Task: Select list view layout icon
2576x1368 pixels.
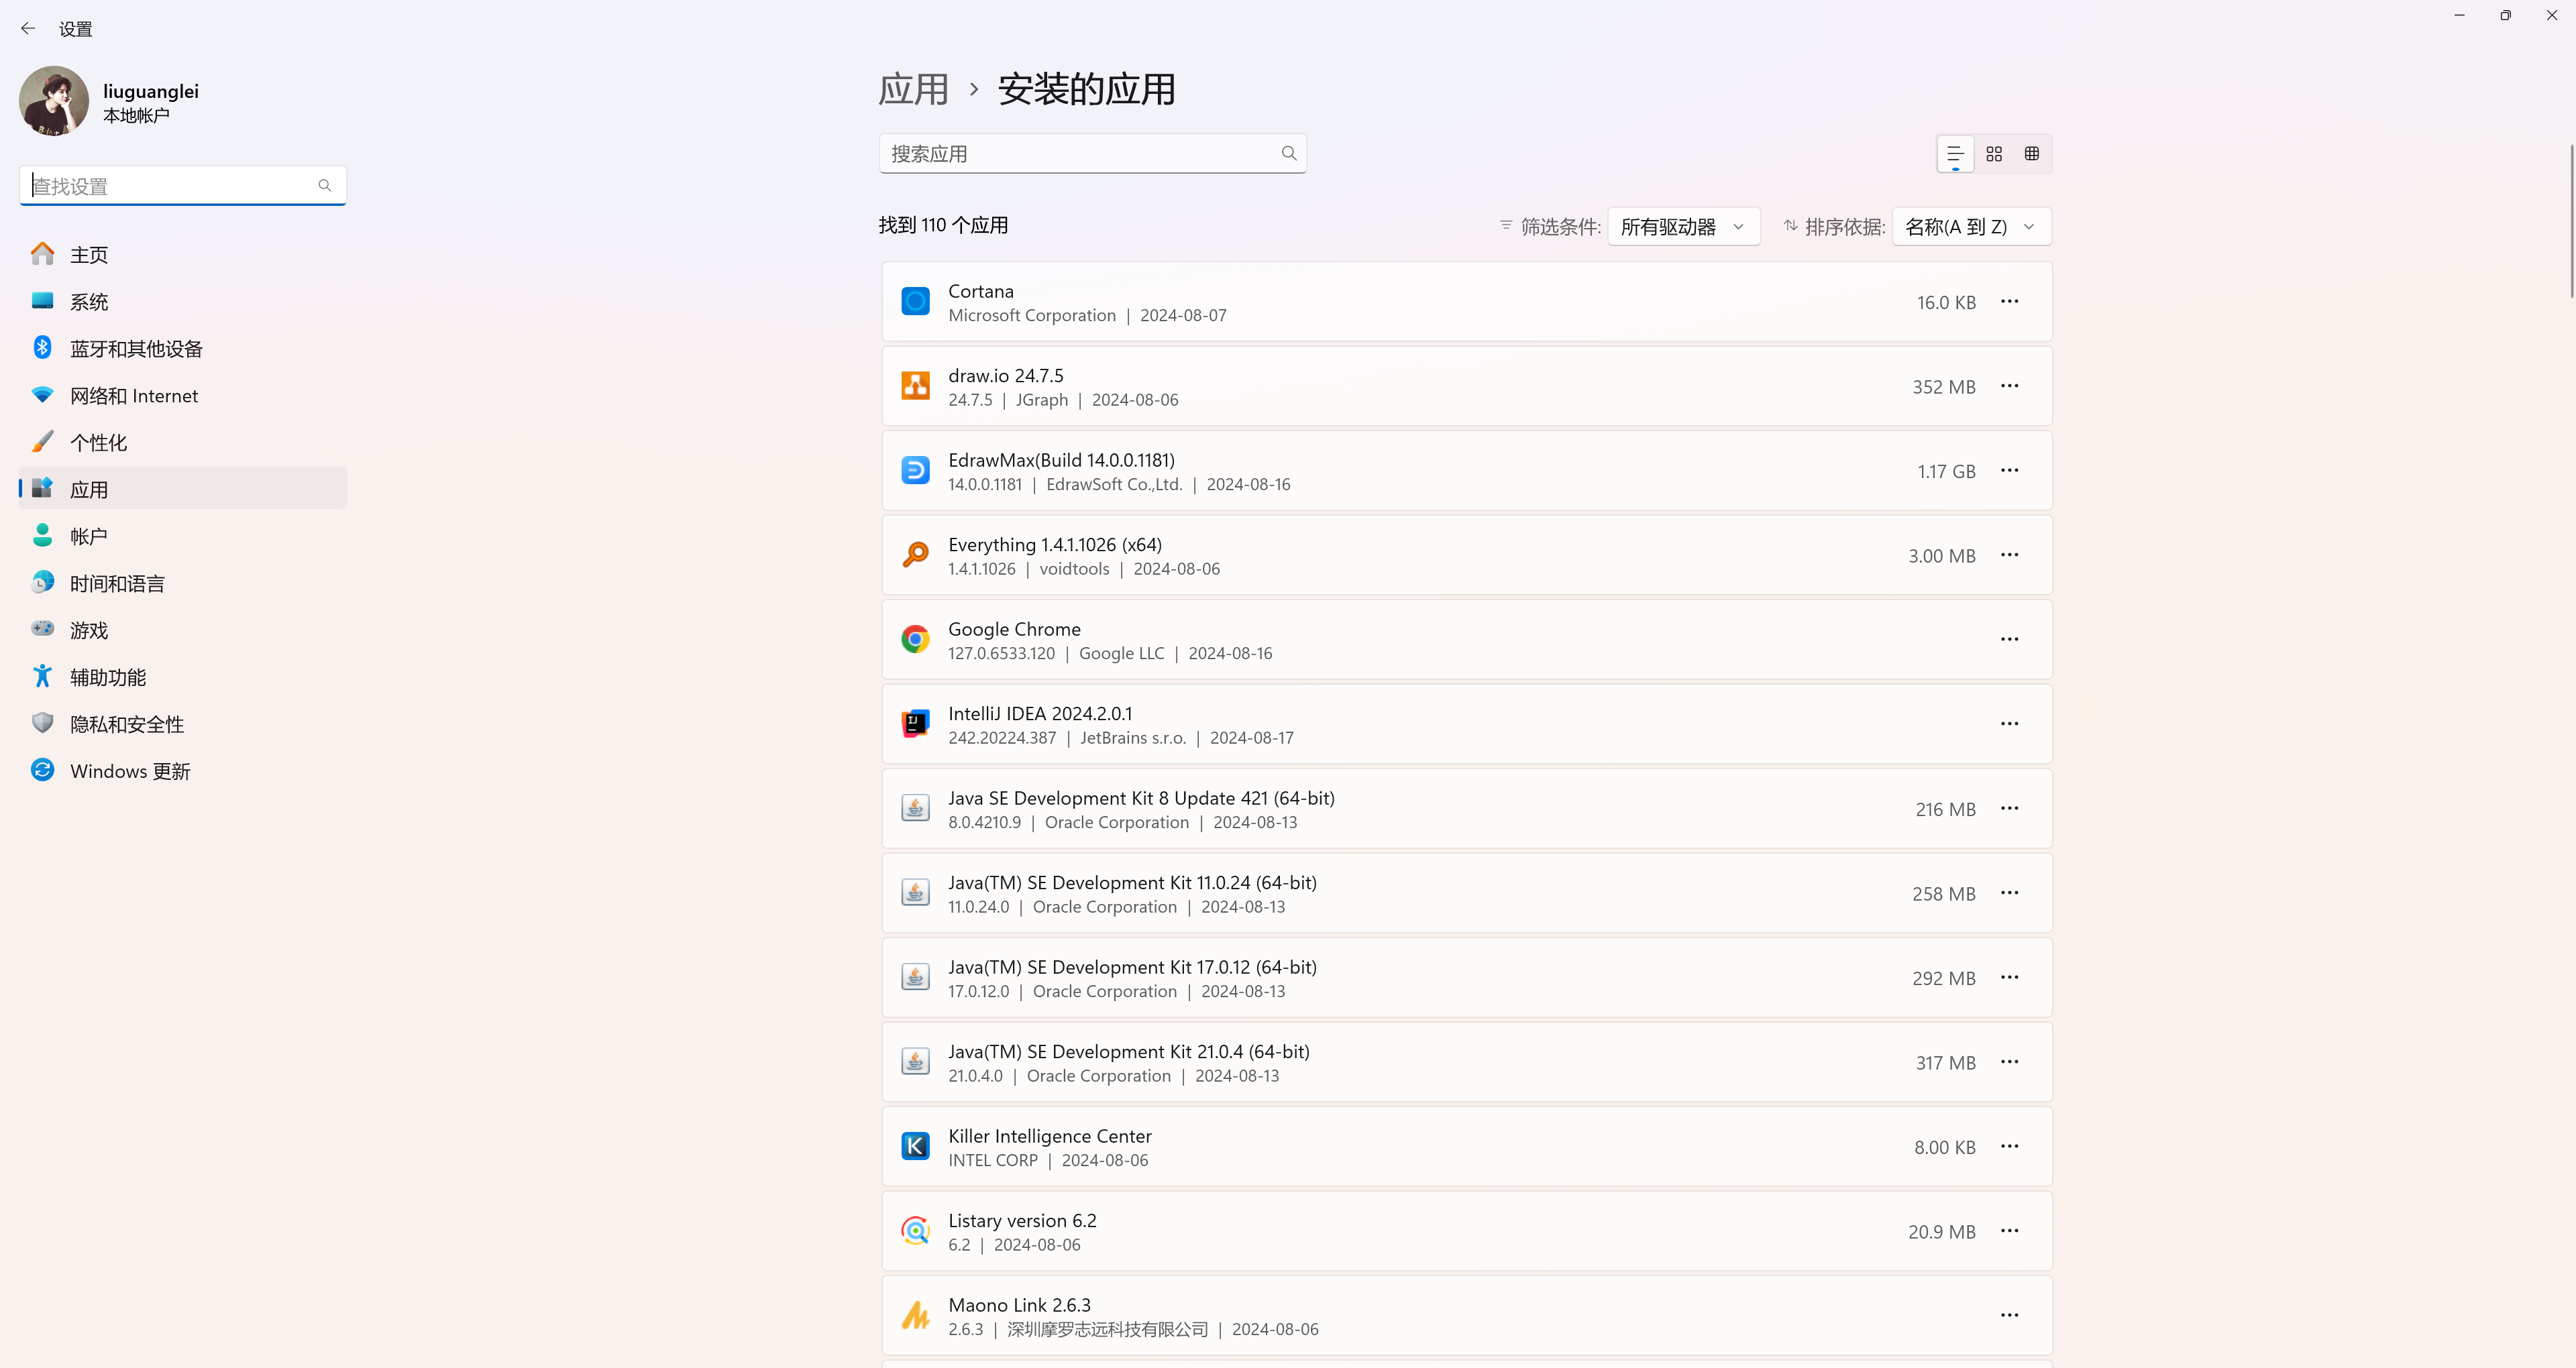Action: [1955, 154]
